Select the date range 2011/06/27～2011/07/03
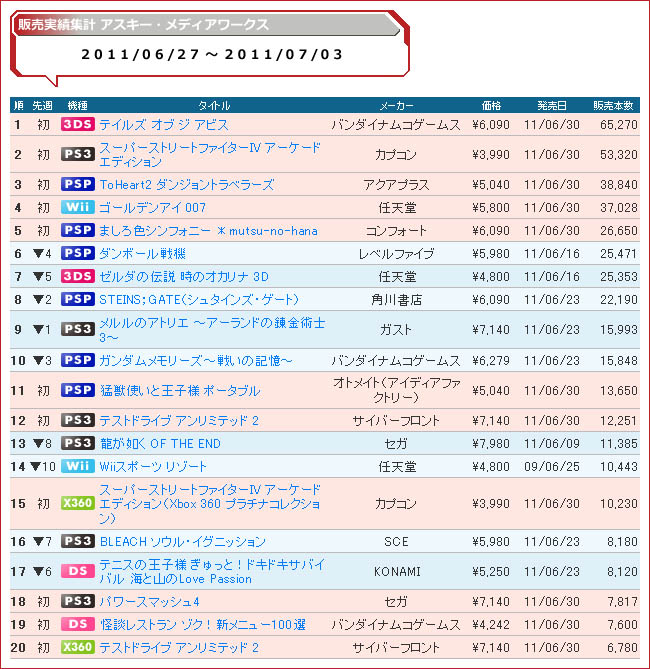Image resolution: width=650 pixels, height=669 pixels. pyautogui.click(x=212, y=54)
